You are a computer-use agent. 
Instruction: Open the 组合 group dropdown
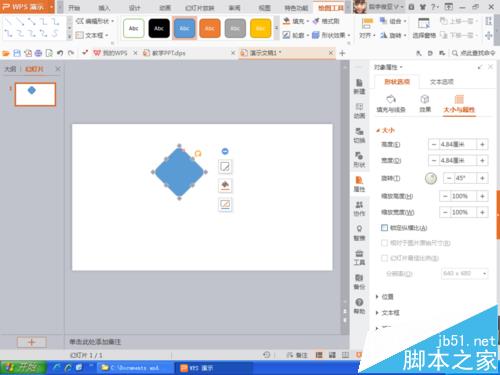393,21
